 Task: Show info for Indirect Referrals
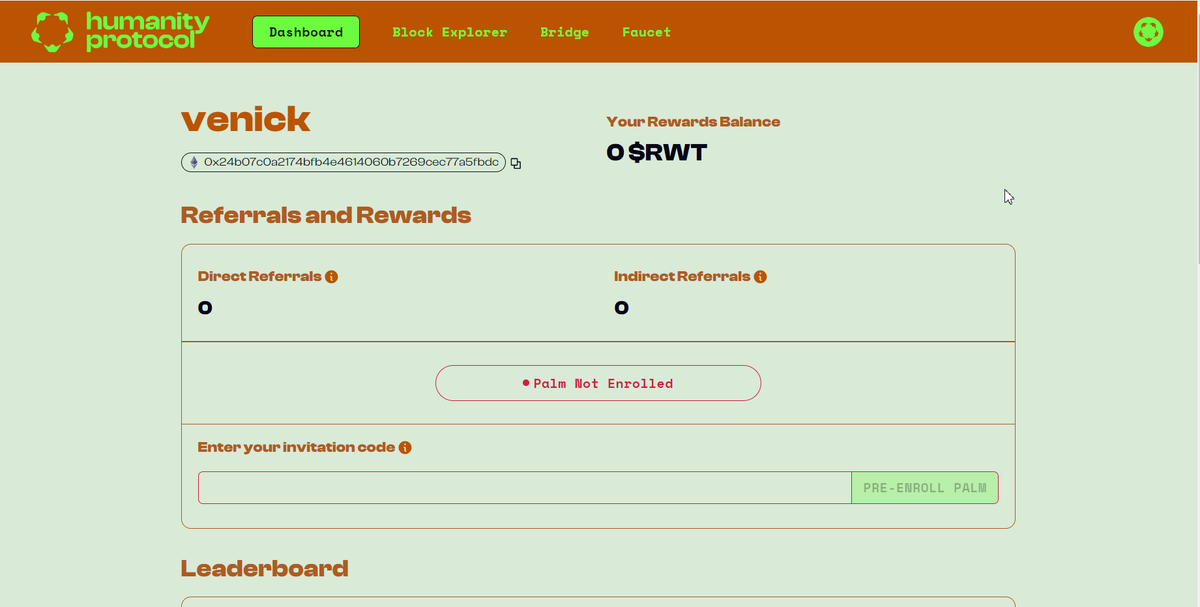tap(760, 277)
